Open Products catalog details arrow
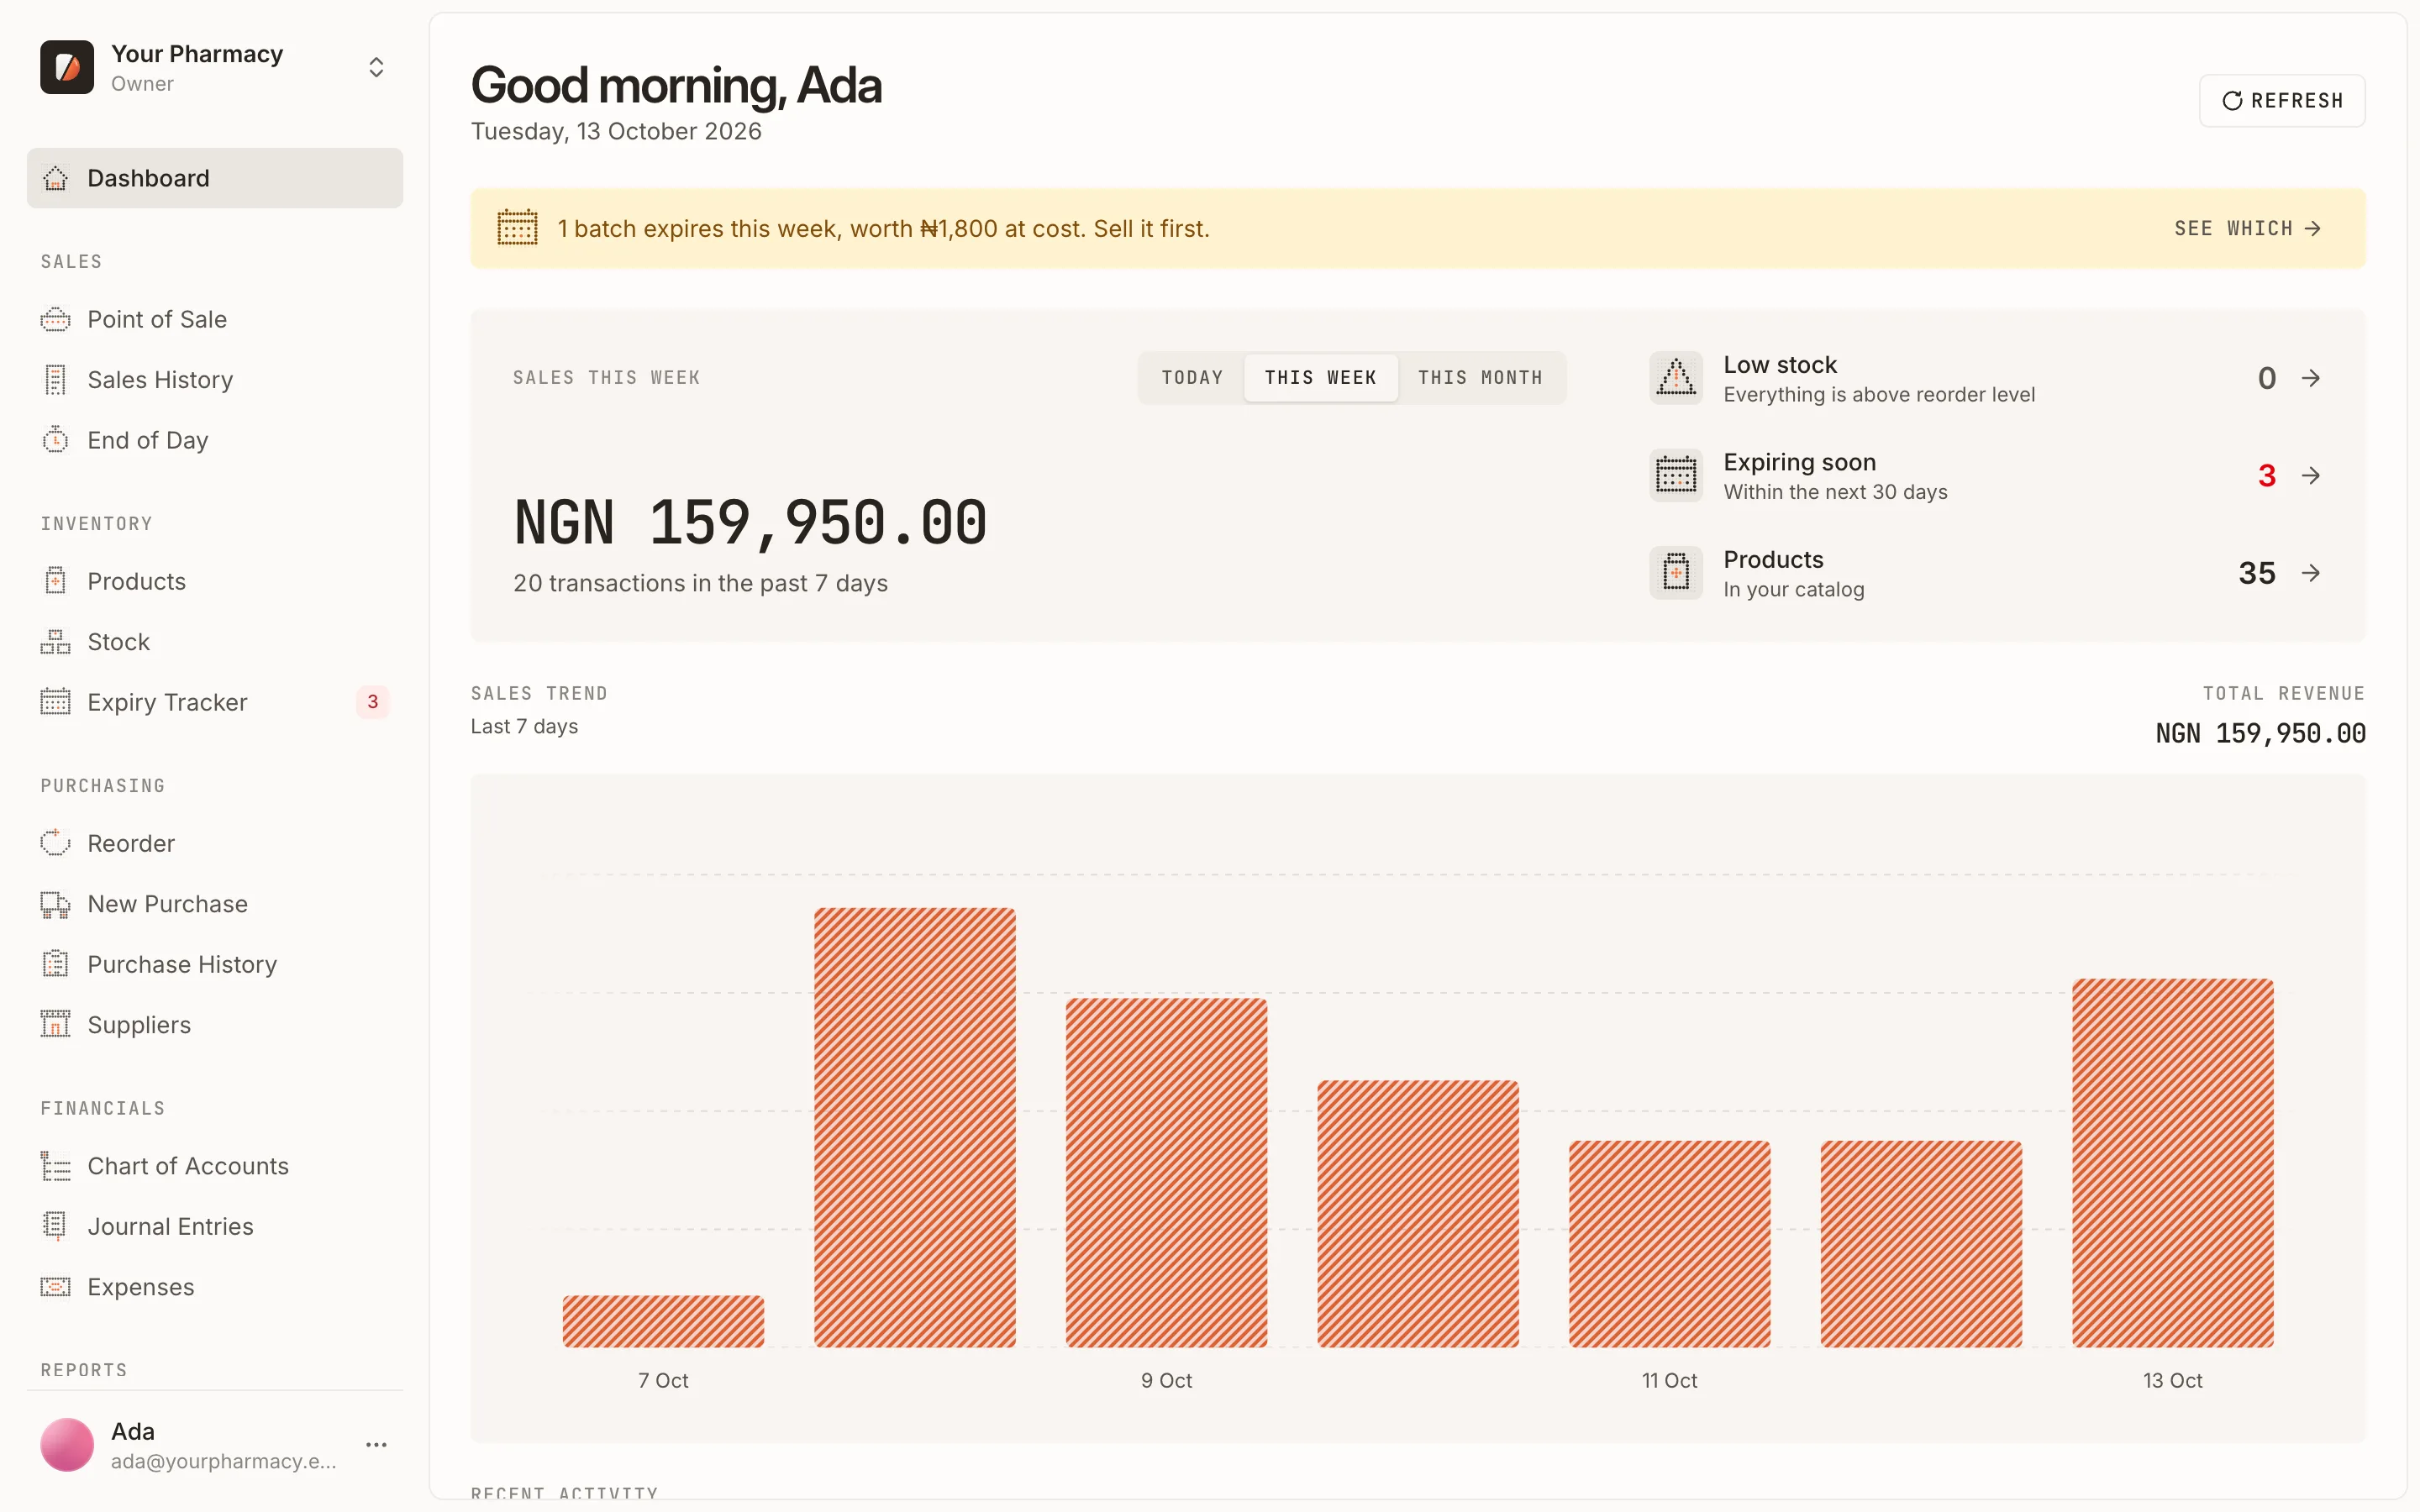 pos(2311,573)
